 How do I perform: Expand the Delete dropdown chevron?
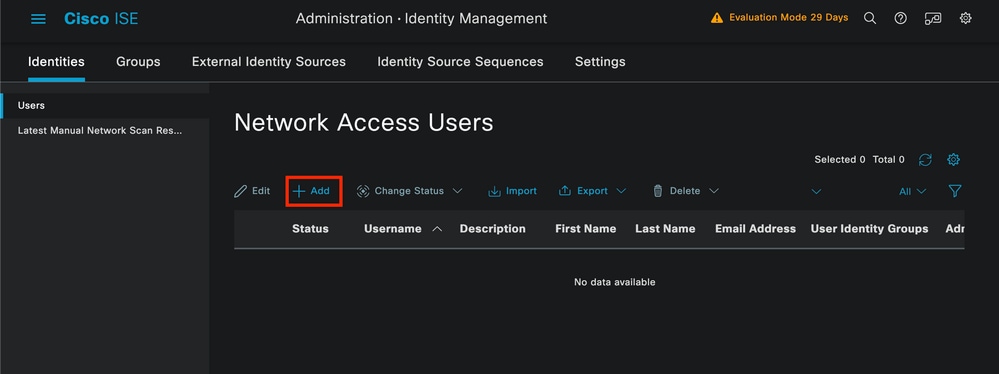pyautogui.click(x=714, y=191)
